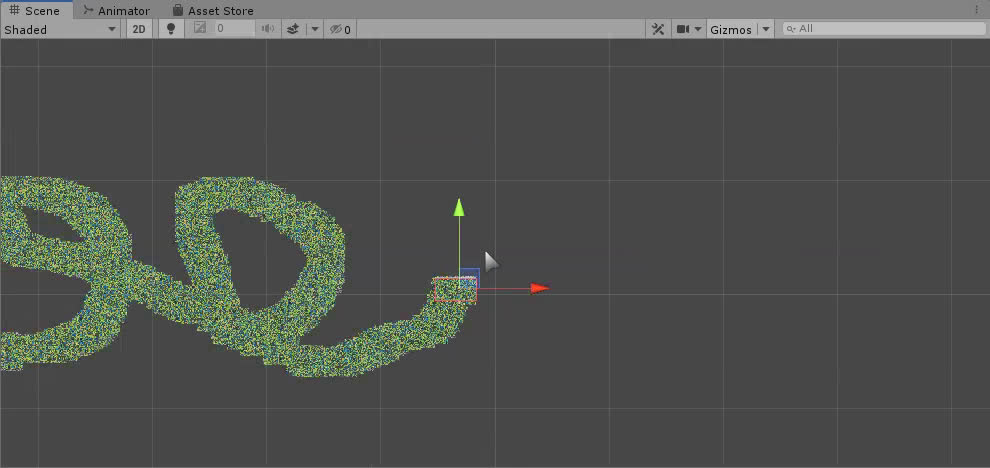Toggle scene lighting bulb icon
Screen dimensions: 990x468
171,29
